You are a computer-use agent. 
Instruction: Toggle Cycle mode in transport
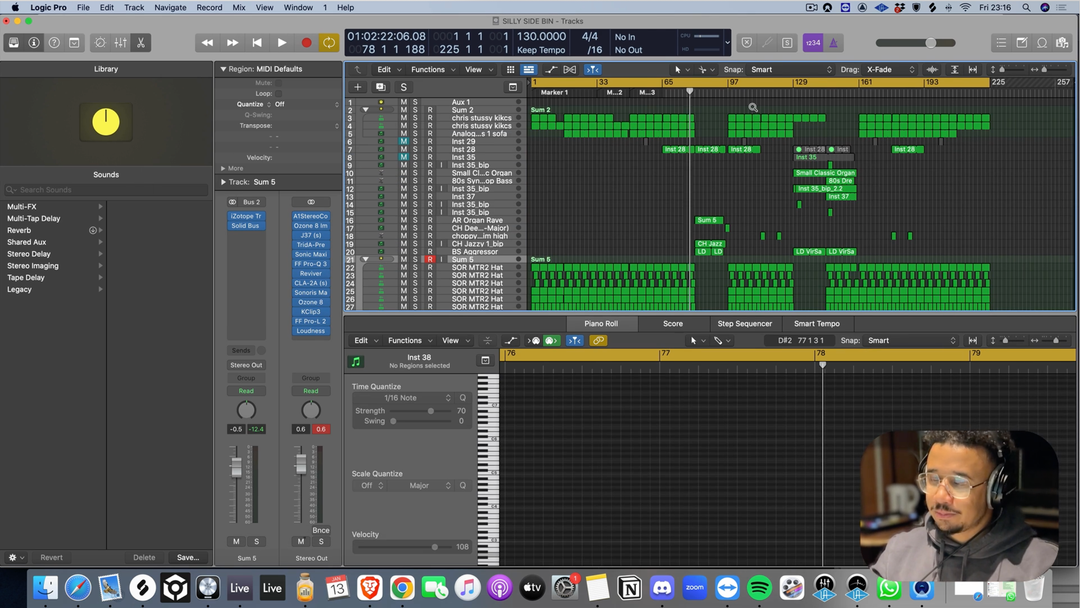[x=328, y=43]
